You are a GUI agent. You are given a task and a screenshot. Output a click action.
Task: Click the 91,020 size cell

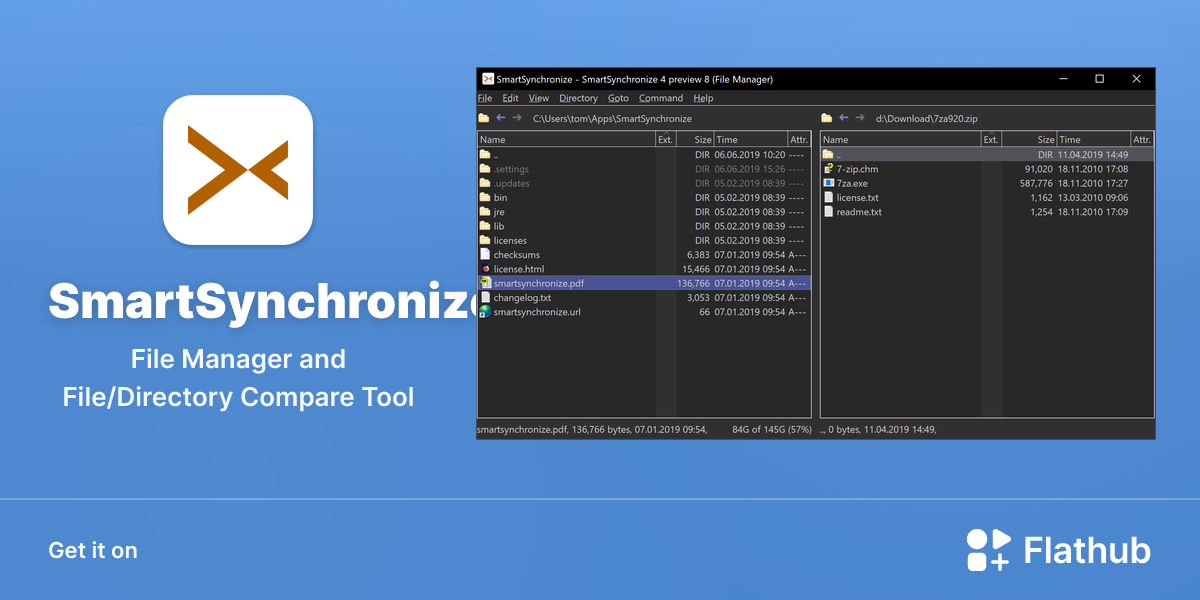pos(1039,169)
